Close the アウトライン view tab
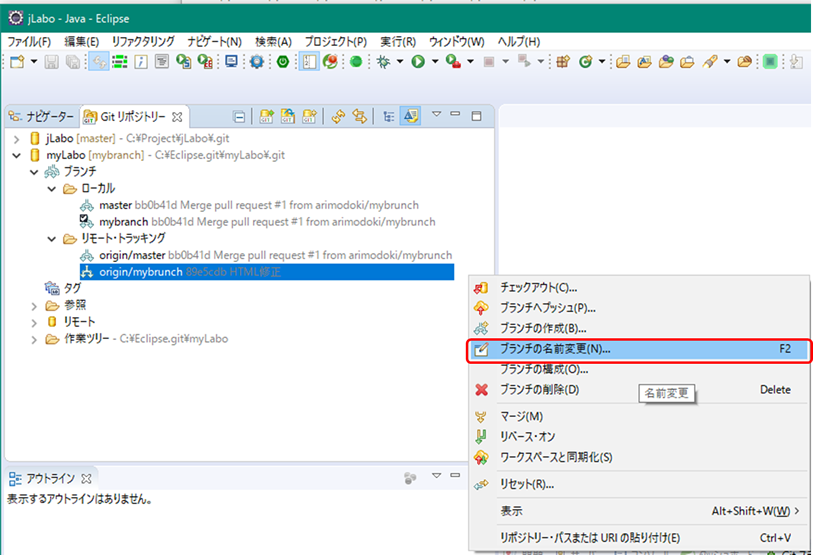This screenshot has height=555, width=813. (x=87, y=478)
